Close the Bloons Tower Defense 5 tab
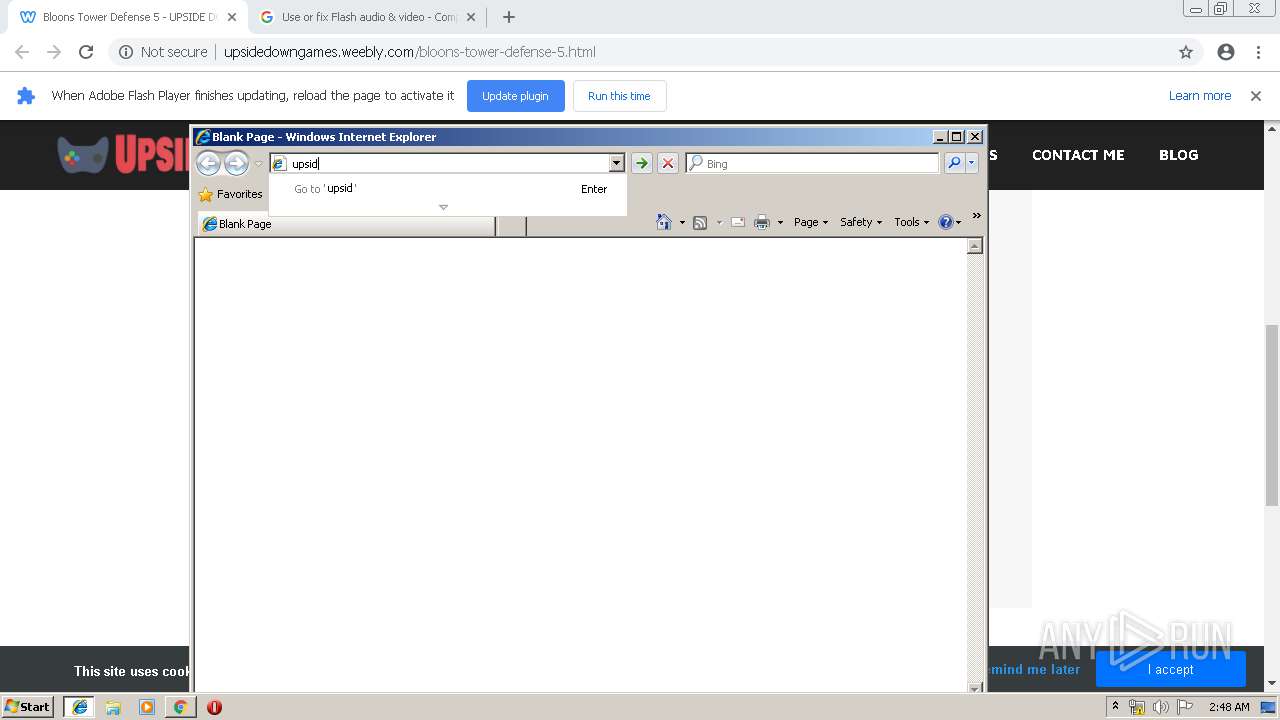 point(232,17)
